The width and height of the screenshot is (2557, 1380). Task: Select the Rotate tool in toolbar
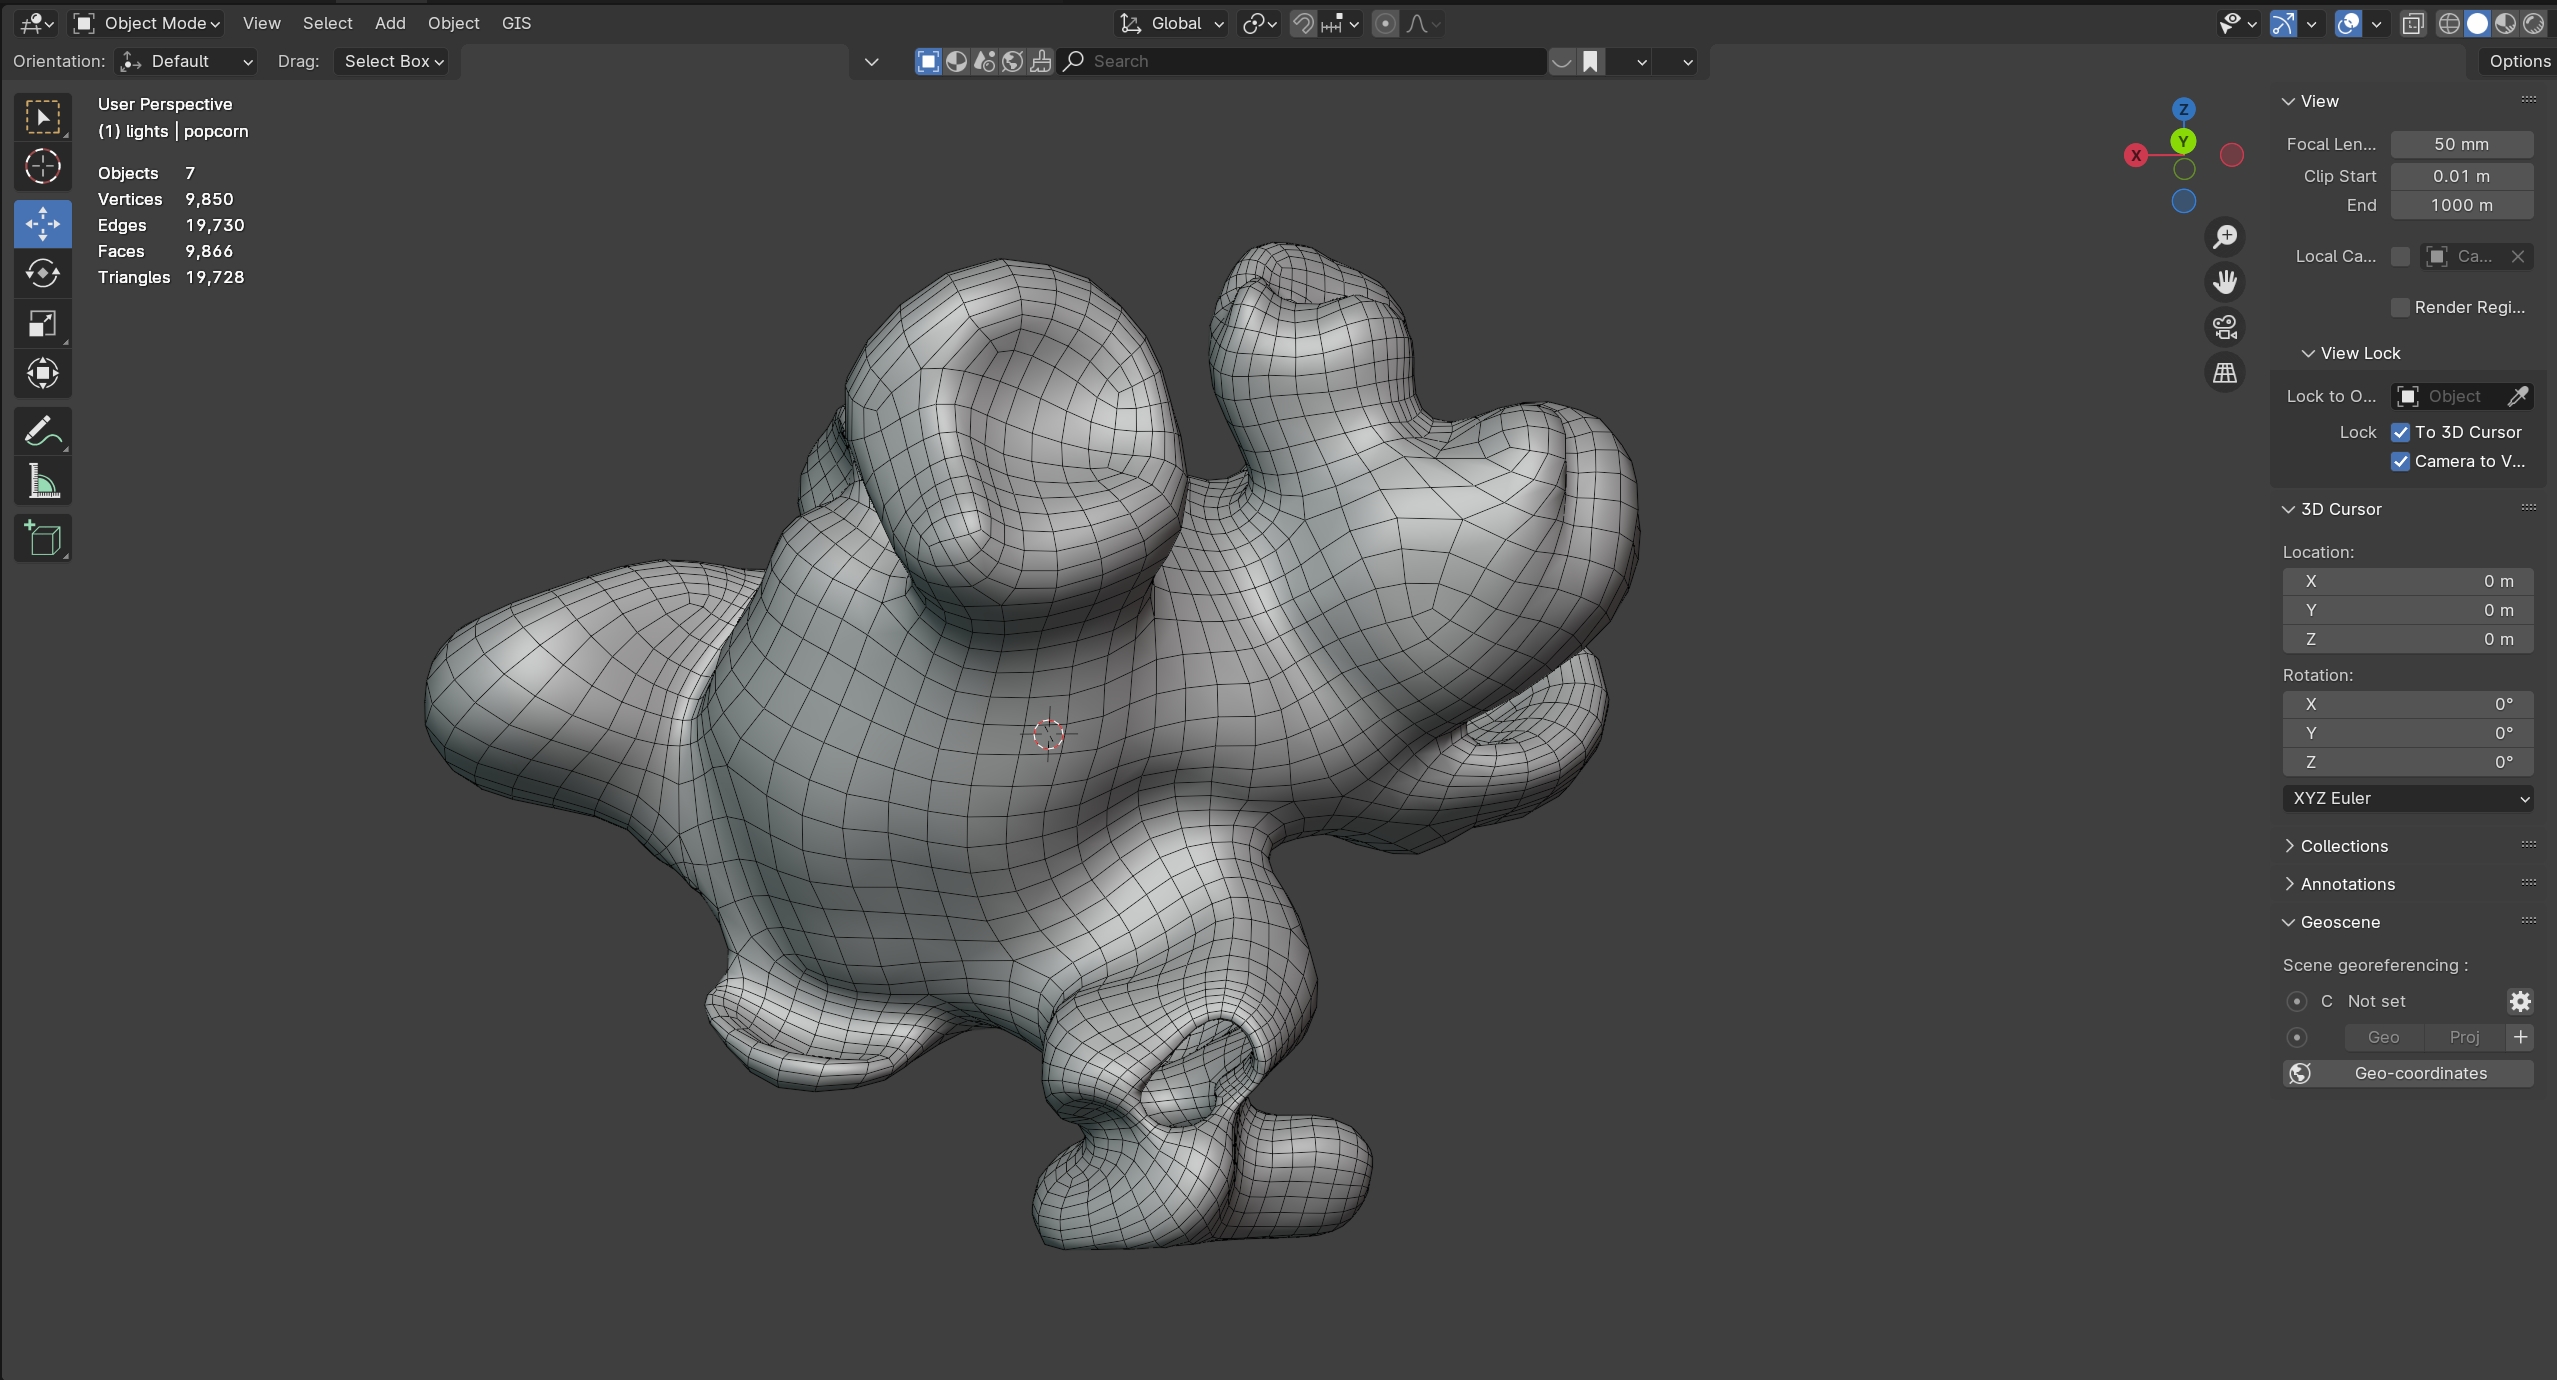tap(42, 273)
